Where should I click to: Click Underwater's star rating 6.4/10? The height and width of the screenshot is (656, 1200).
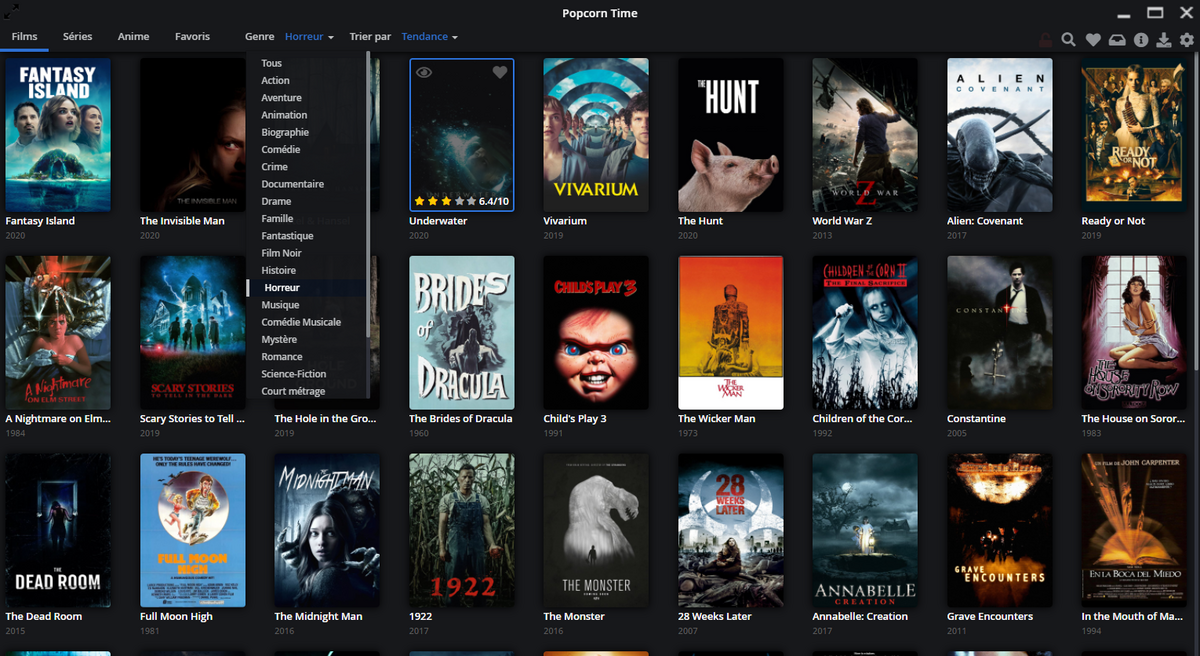click(462, 201)
